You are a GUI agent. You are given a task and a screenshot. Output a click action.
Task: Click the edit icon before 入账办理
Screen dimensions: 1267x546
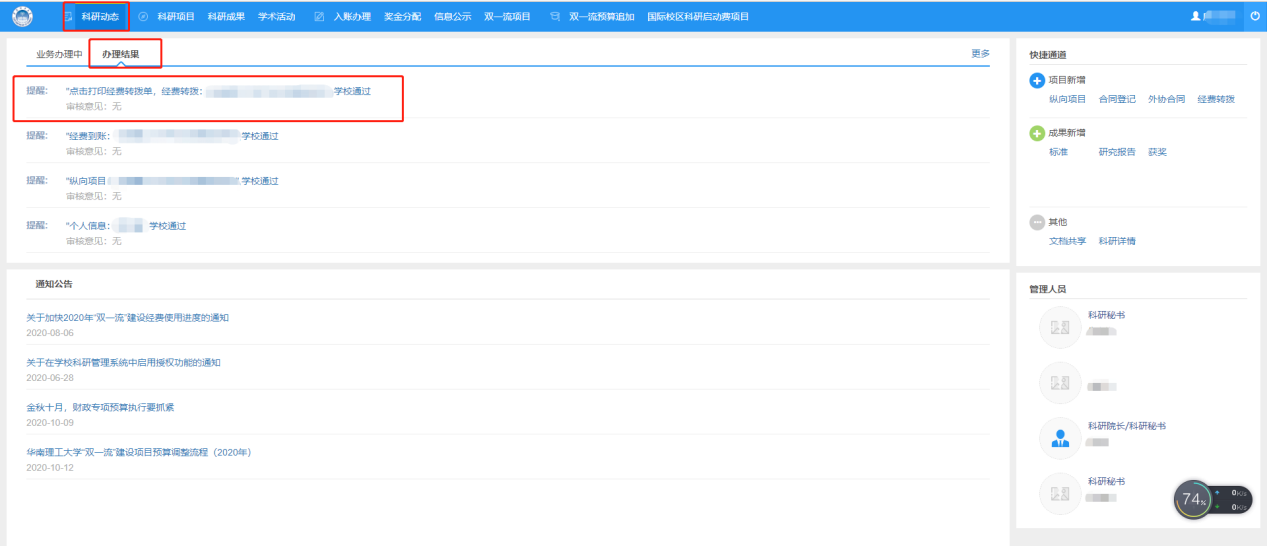pyautogui.click(x=319, y=17)
